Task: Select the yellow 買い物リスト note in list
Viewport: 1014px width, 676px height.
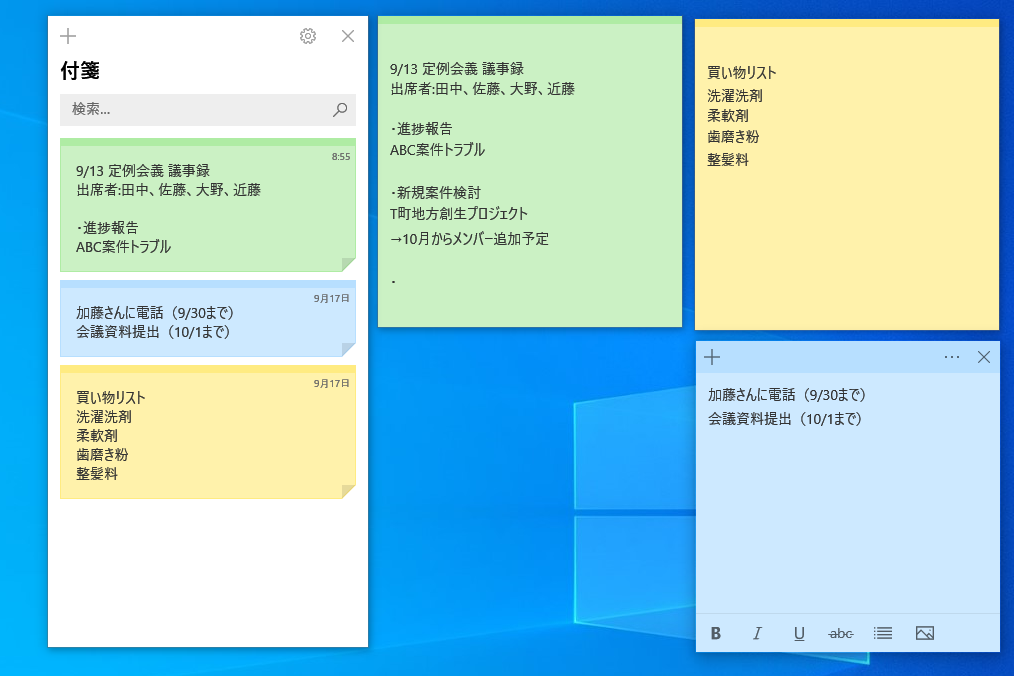Action: (x=207, y=435)
